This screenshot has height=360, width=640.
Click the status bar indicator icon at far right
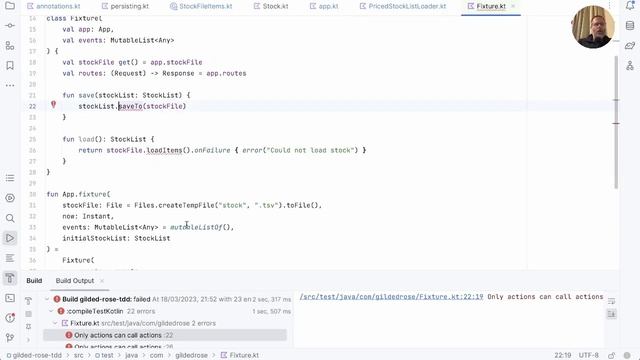click(627, 355)
